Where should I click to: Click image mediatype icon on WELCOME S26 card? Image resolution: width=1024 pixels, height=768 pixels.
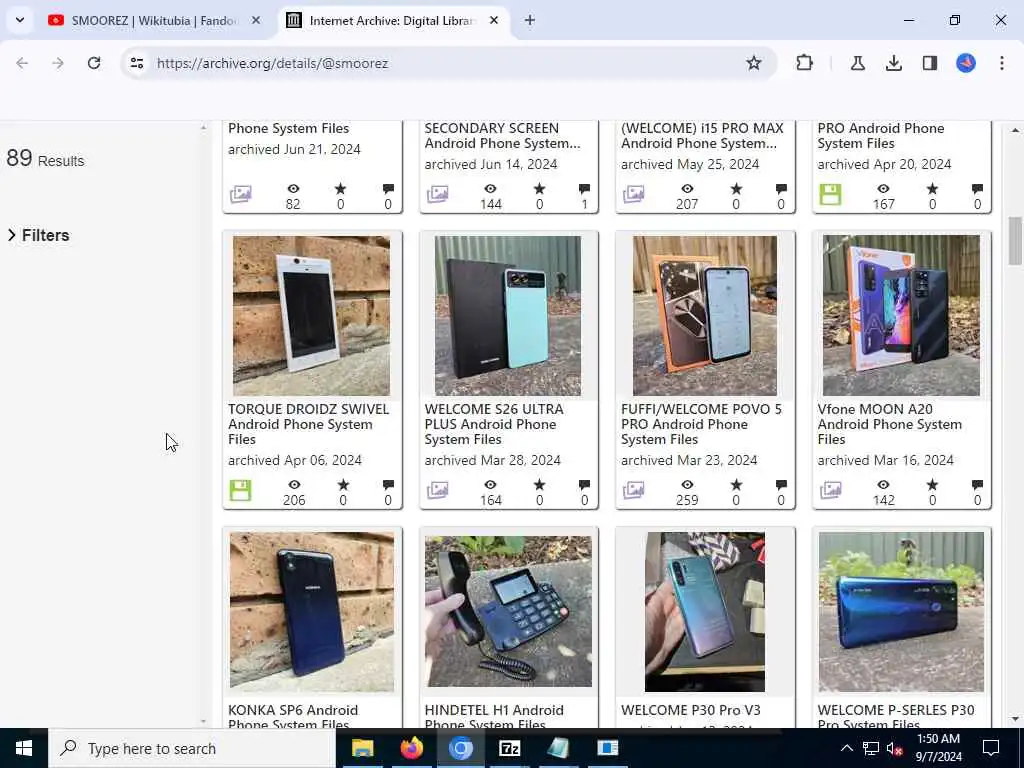click(x=438, y=490)
